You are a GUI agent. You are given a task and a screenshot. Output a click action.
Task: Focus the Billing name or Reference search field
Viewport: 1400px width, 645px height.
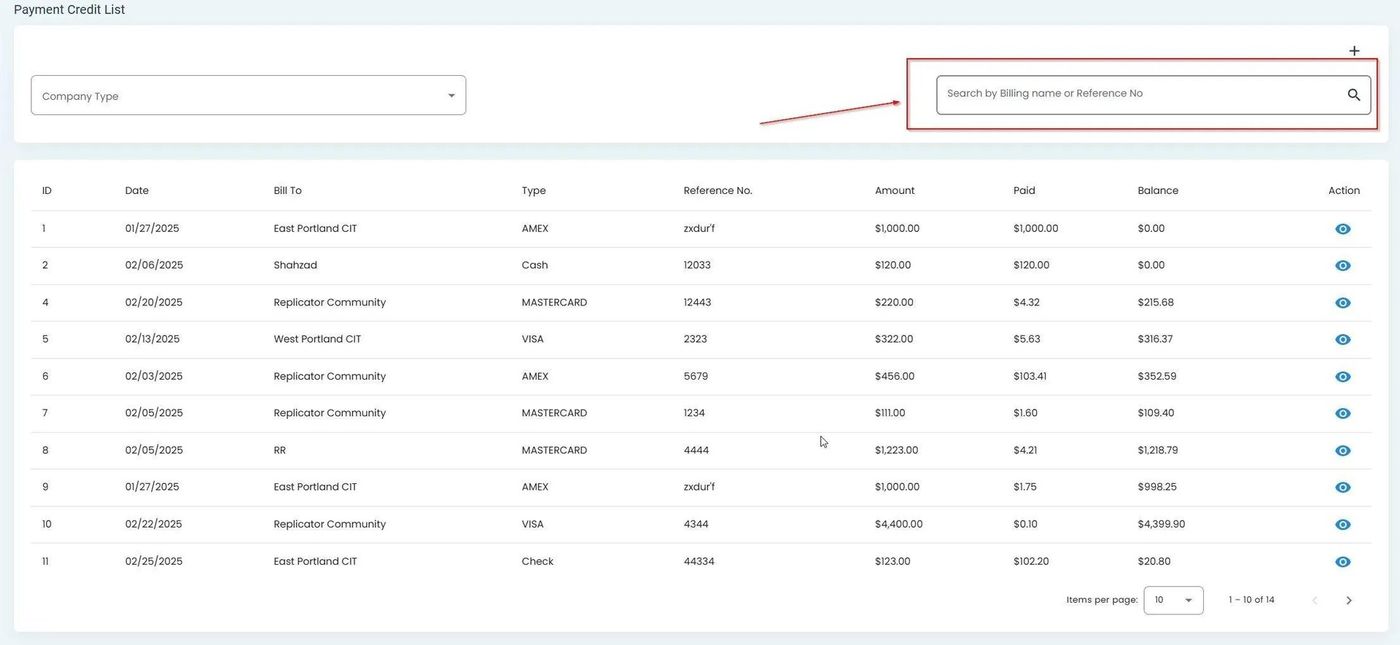(x=1140, y=94)
